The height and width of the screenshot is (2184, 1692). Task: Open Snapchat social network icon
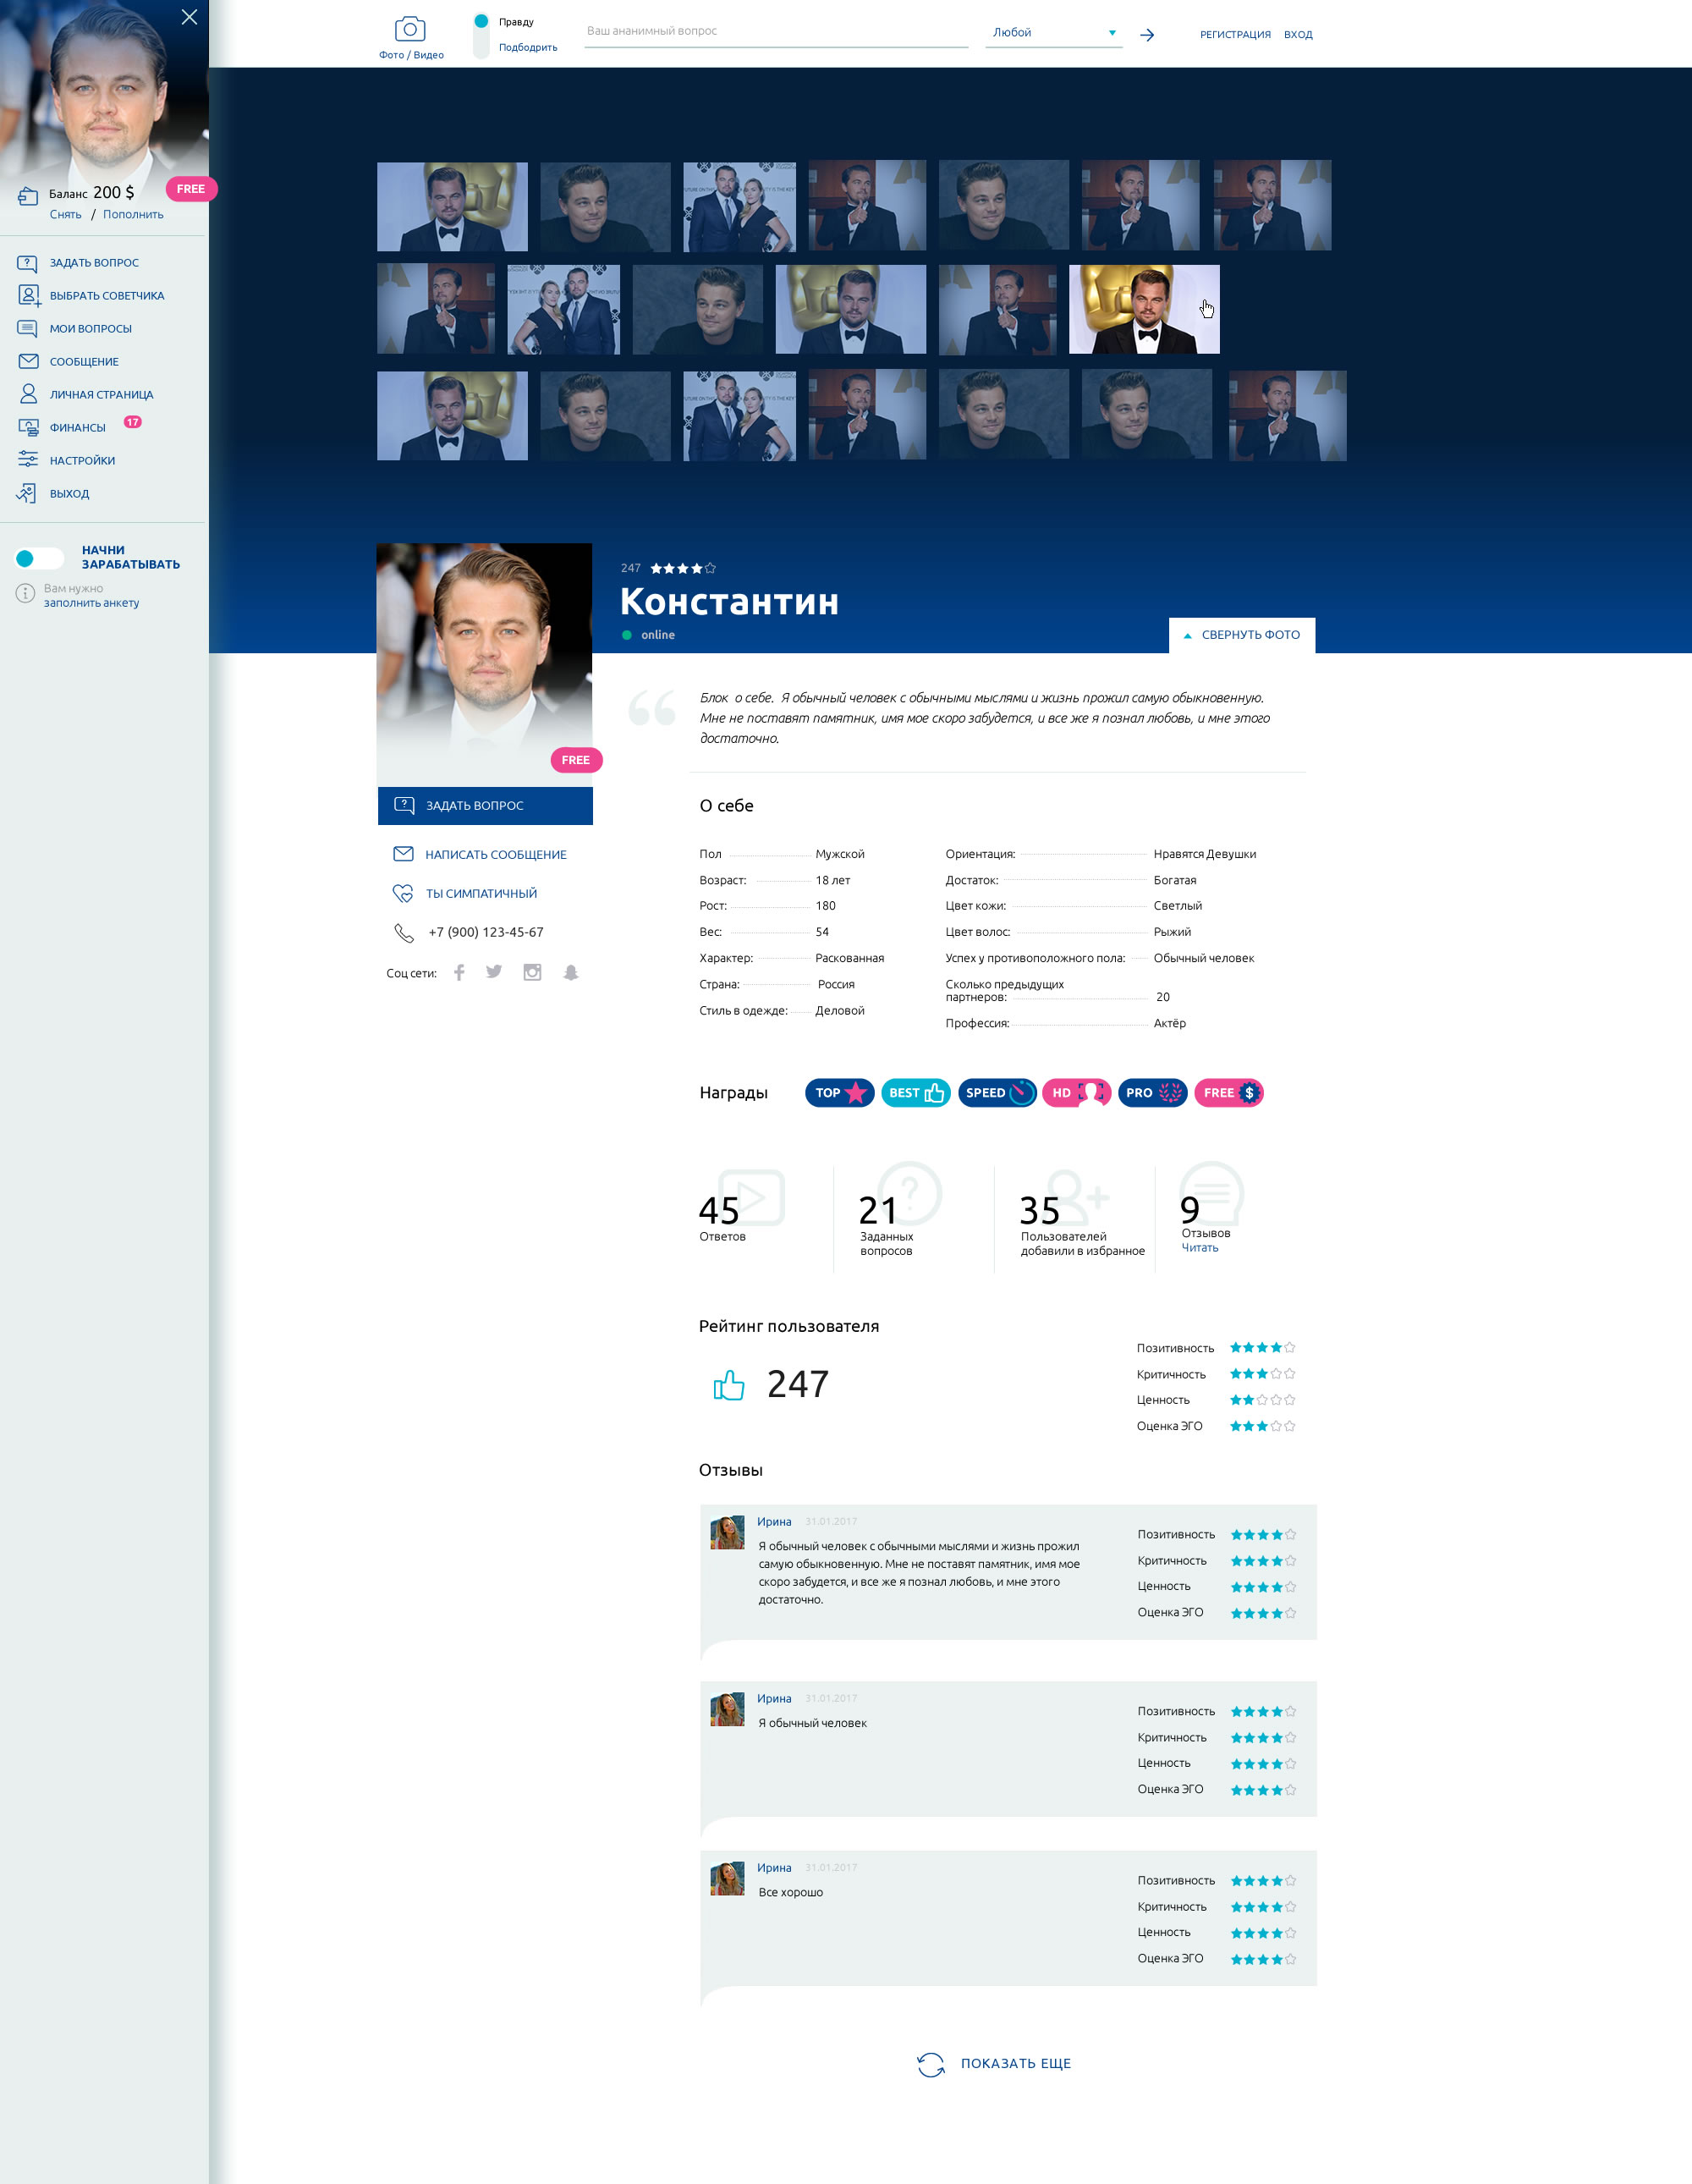point(571,972)
